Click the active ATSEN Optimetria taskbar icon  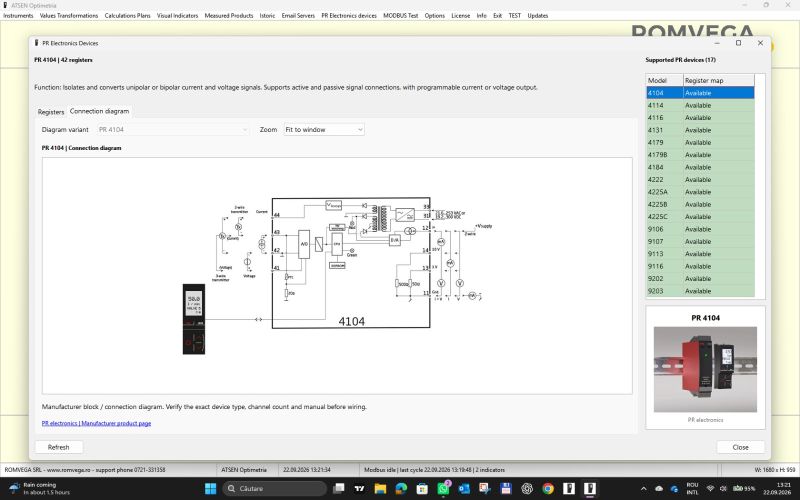pos(590,489)
